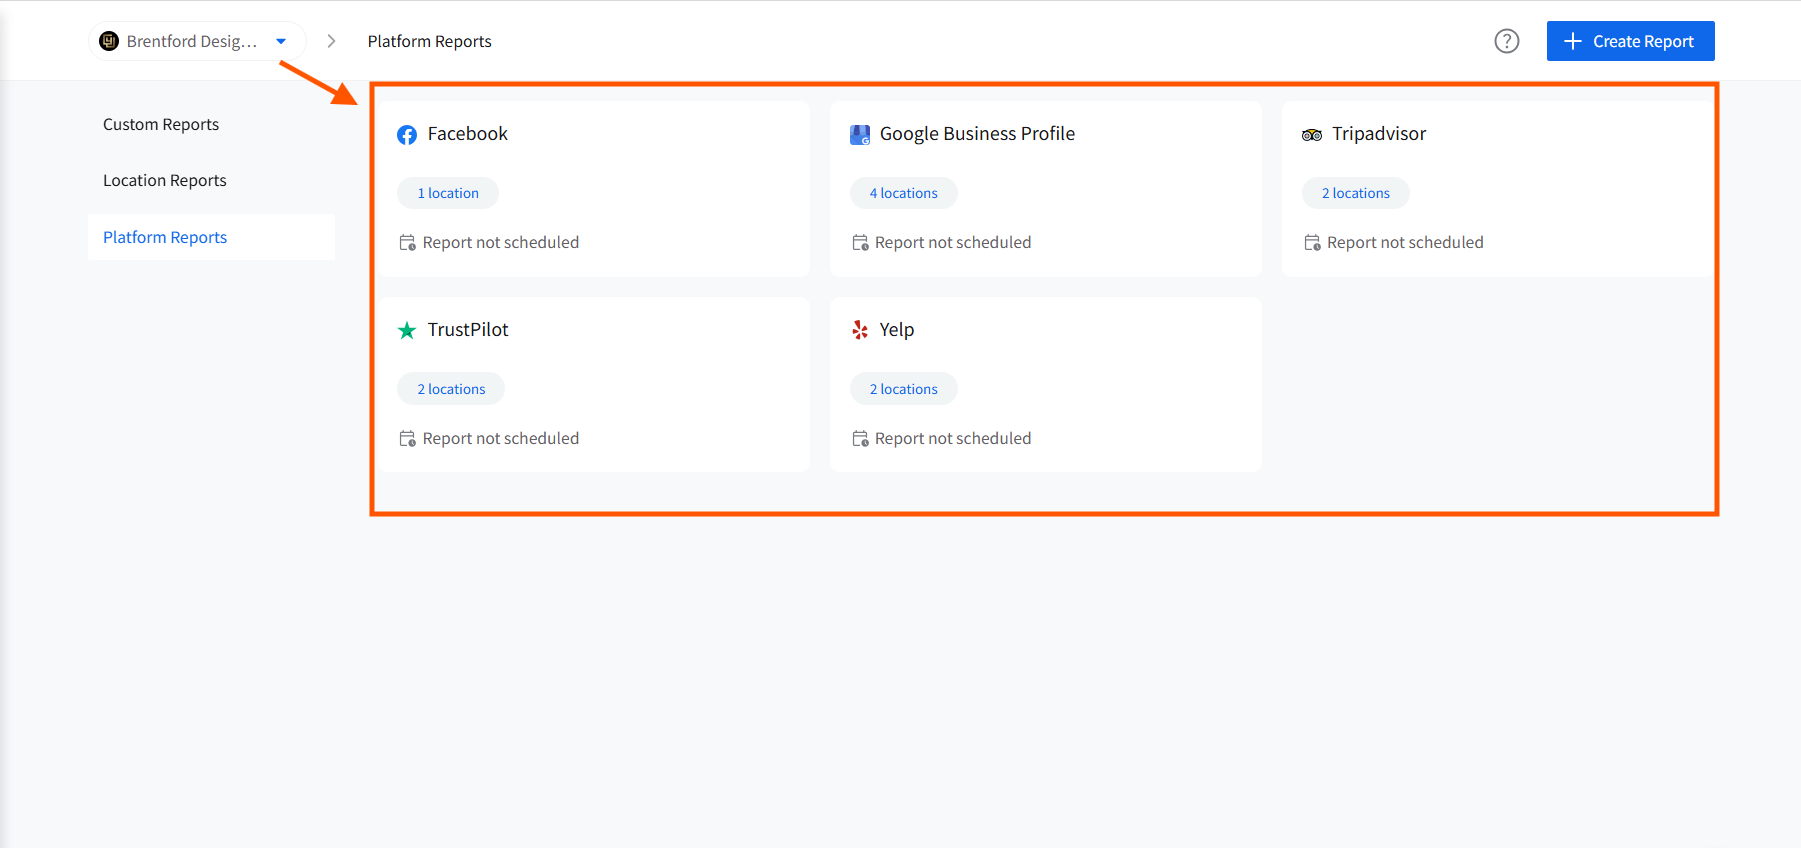Click Facebook's 1 location badge
The image size is (1801, 848).
click(x=448, y=193)
